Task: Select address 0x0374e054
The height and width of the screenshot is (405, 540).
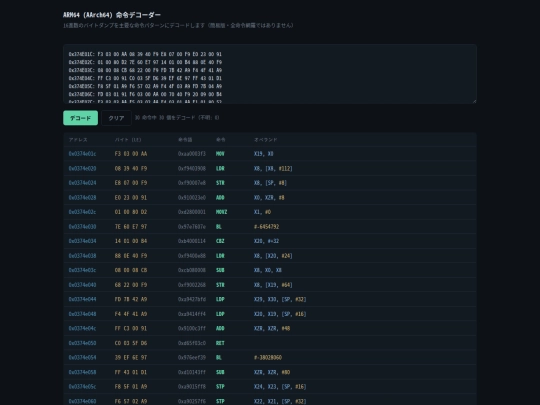Action: [x=82, y=357]
